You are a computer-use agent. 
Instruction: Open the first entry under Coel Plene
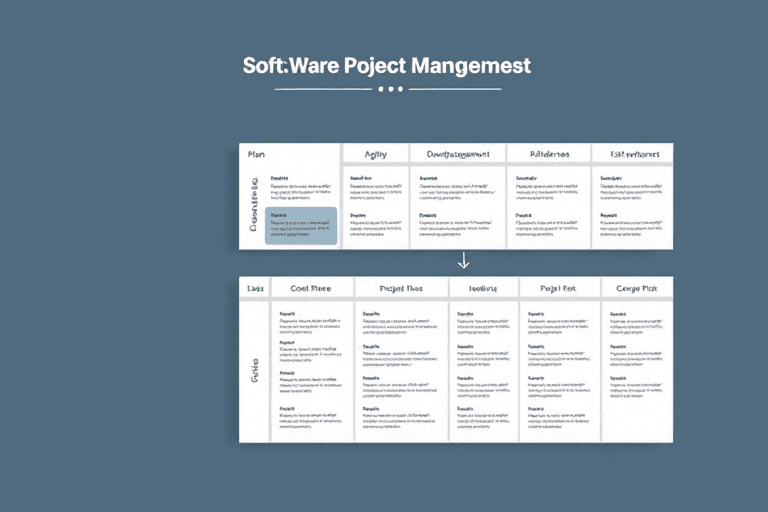310,322
